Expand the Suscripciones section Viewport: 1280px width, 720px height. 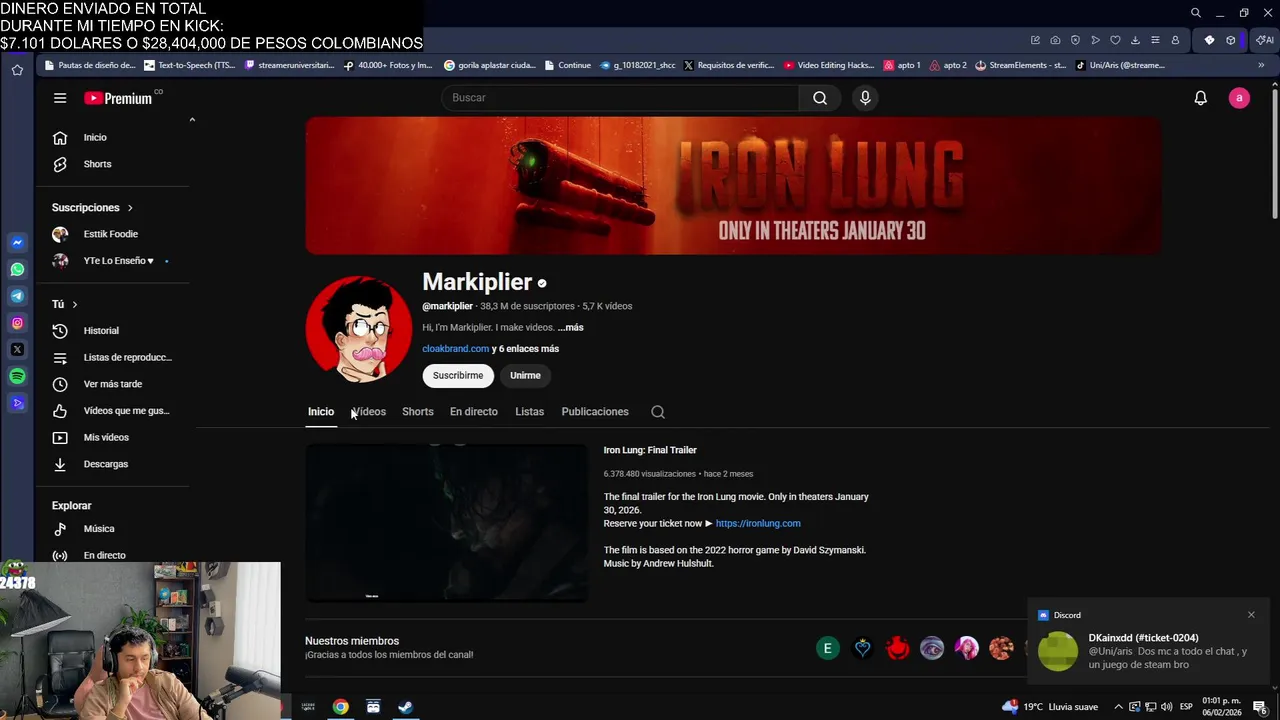(92, 207)
